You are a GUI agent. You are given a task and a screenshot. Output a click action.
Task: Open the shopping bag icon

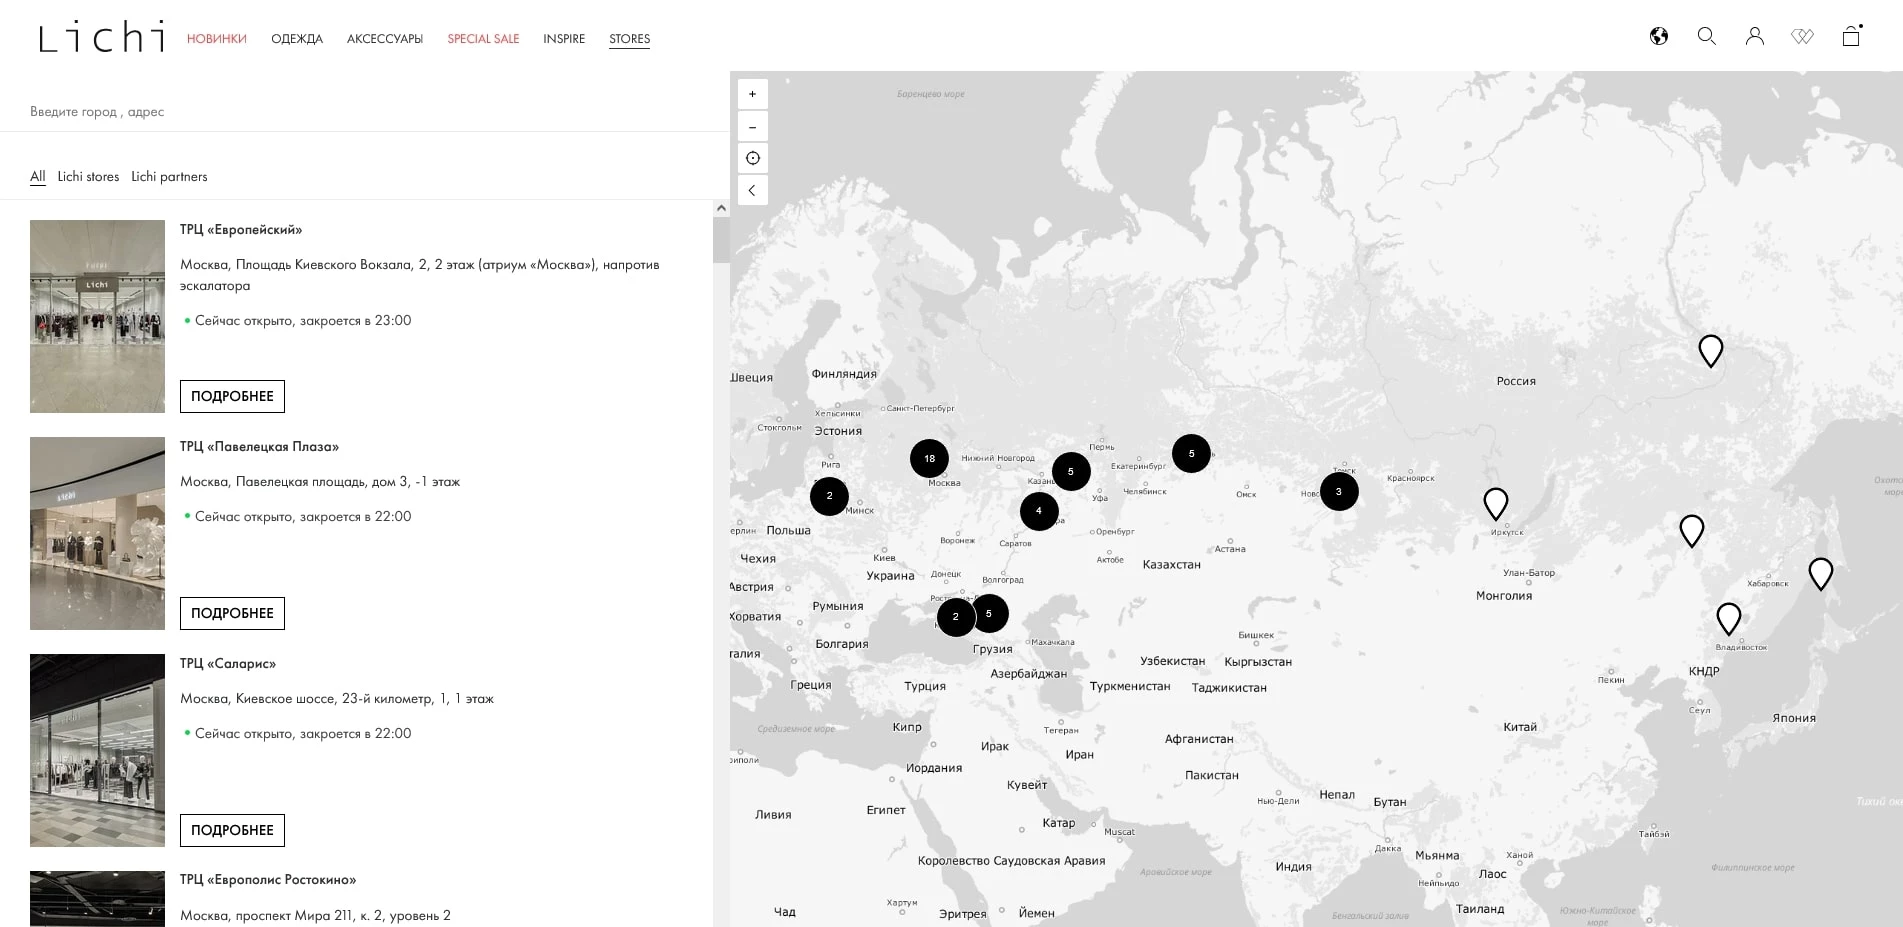tap(1851, 37)
